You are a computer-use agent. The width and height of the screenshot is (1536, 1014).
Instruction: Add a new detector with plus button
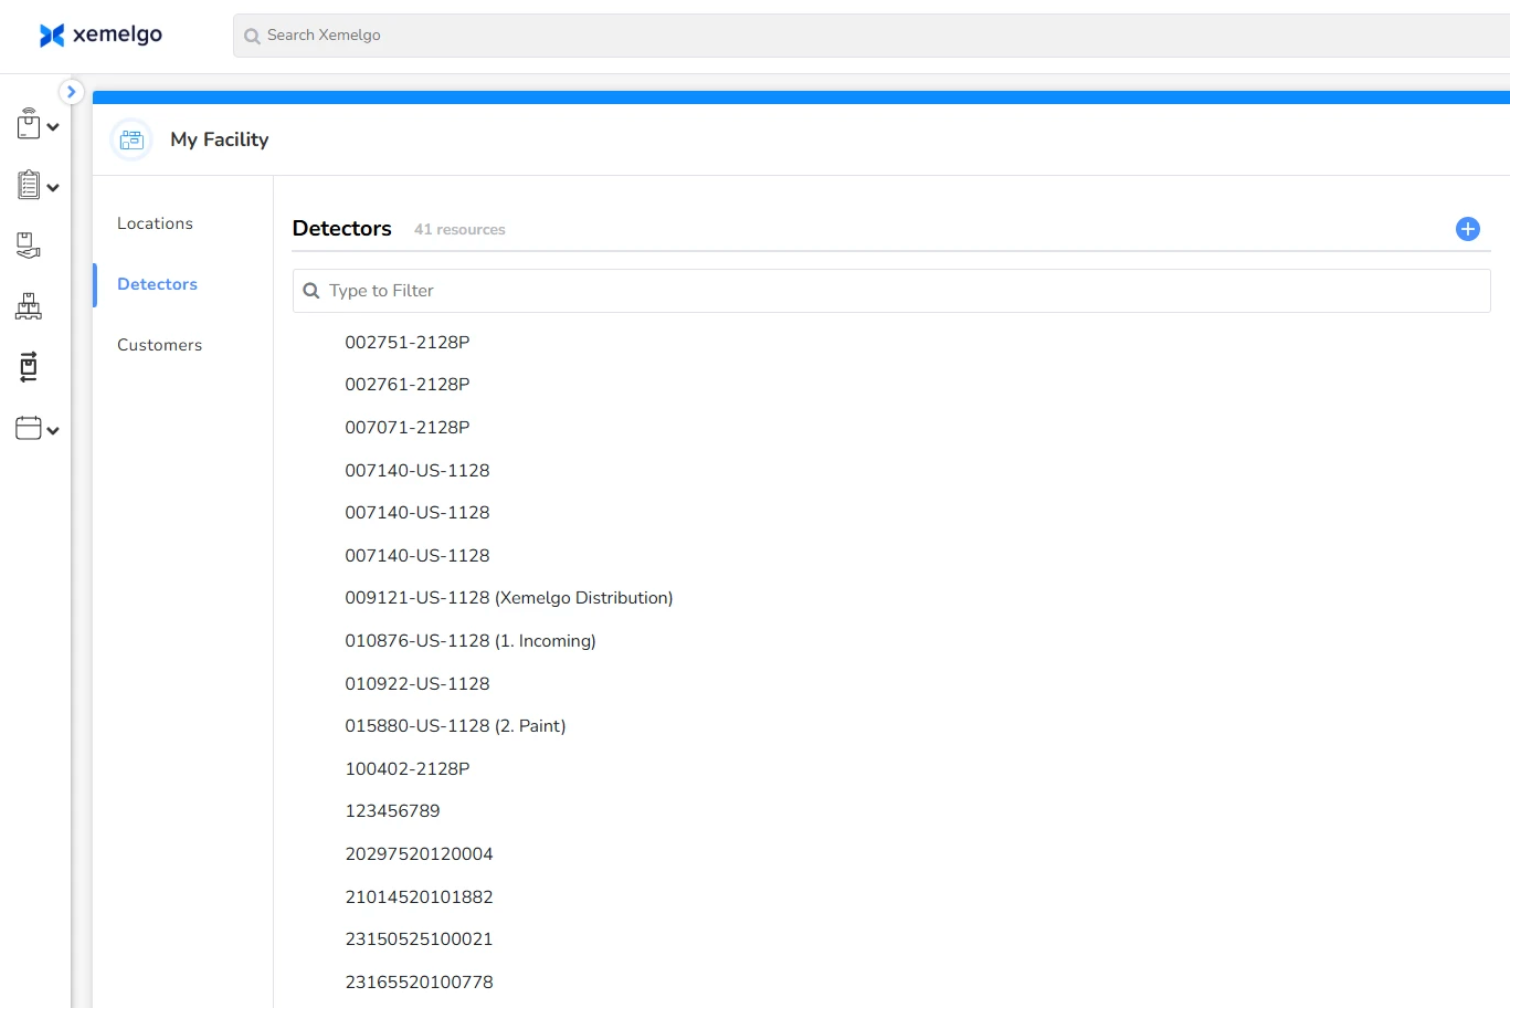[x=1467, y=229]
